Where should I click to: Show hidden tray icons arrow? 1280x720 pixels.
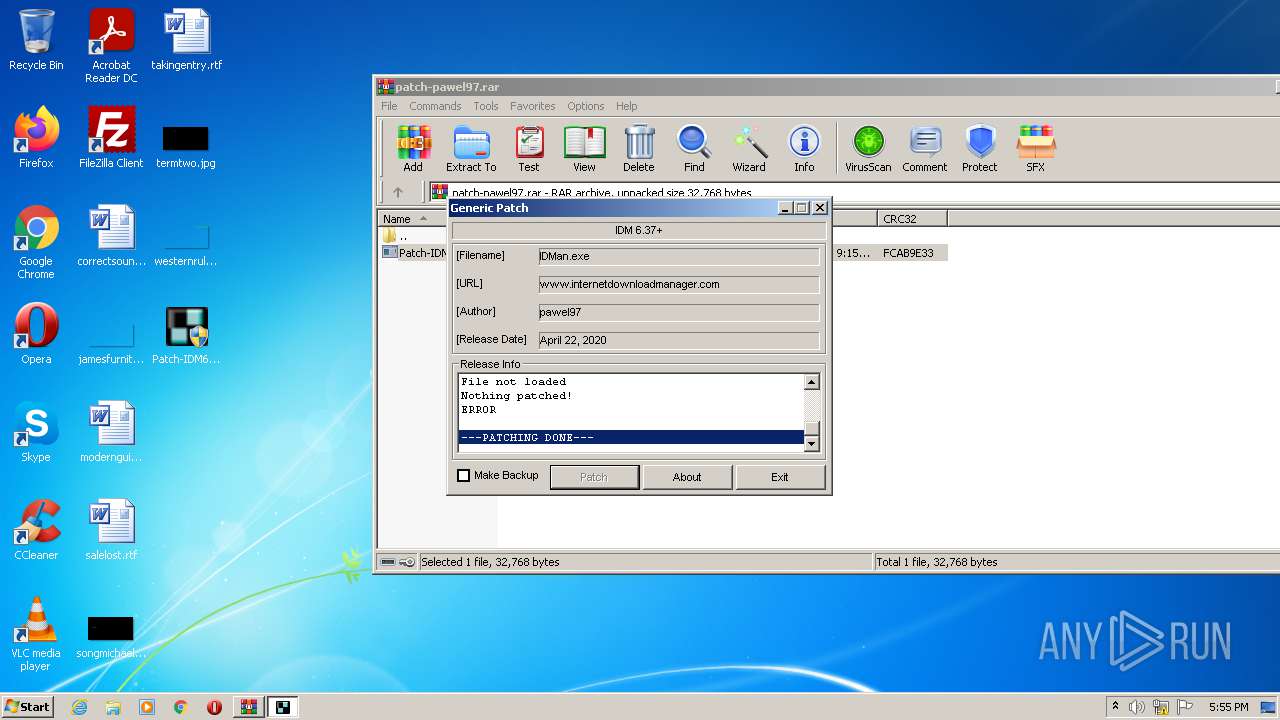point(1115,707)
